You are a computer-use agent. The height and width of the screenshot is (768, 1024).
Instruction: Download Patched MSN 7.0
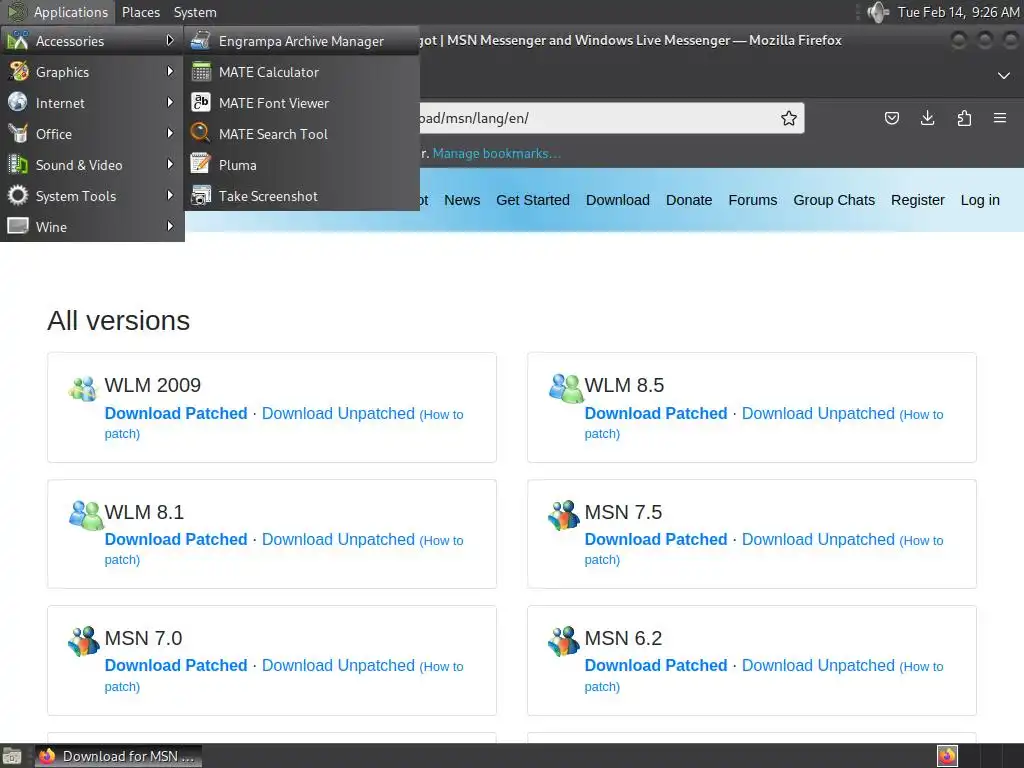coord(176,665)
